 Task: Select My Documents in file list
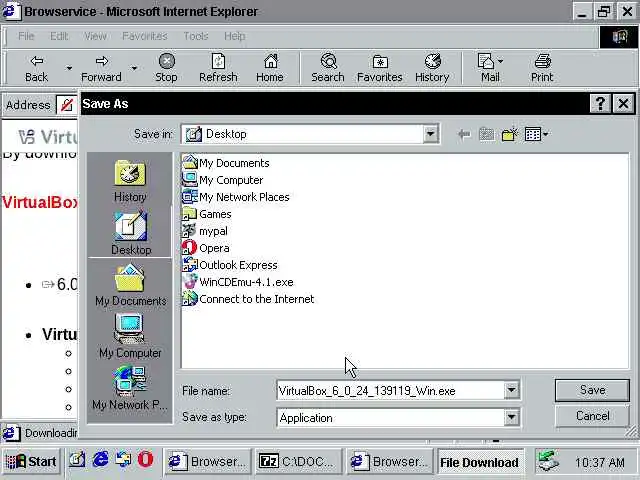coord(226,163)
